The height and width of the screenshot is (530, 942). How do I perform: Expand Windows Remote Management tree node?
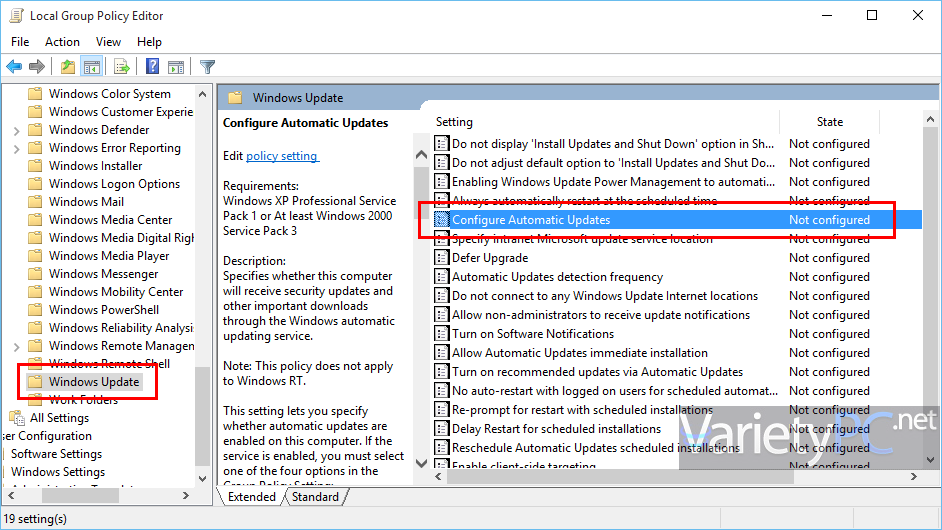coord(16,346)
